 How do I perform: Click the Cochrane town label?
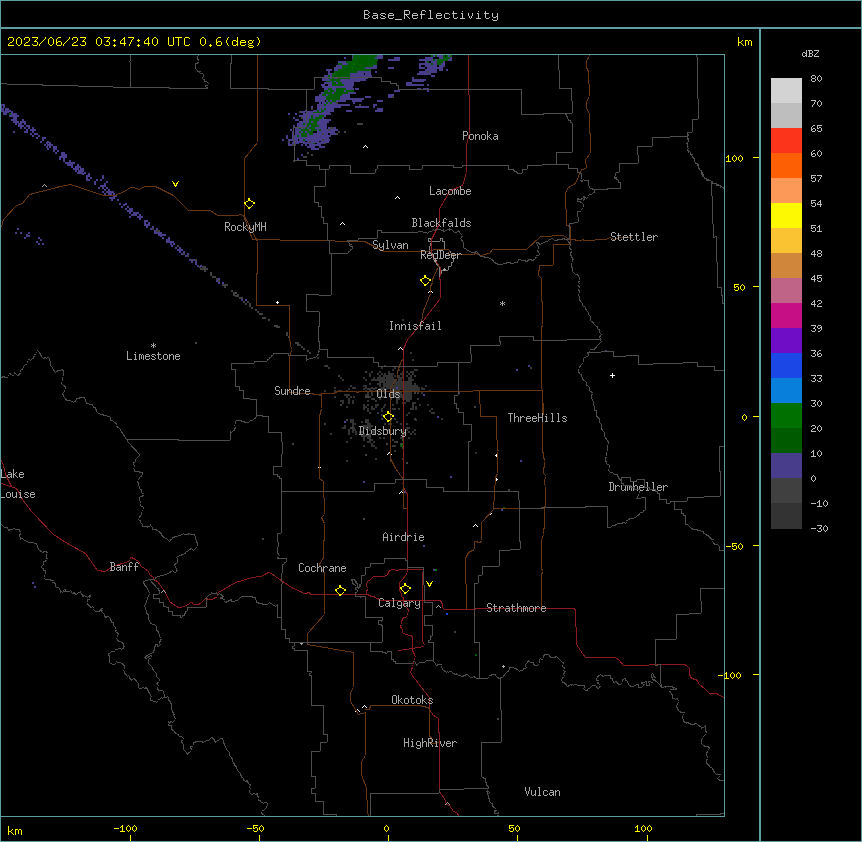point(322,568)
